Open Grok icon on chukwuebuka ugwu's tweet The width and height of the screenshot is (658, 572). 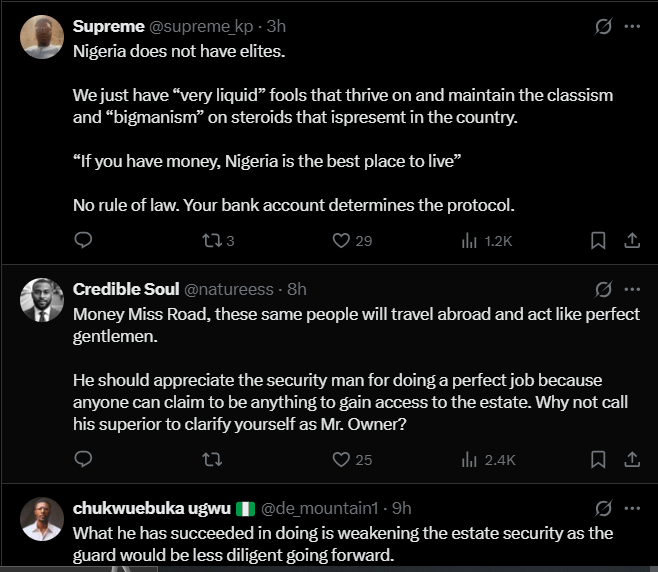pos(603,507)
